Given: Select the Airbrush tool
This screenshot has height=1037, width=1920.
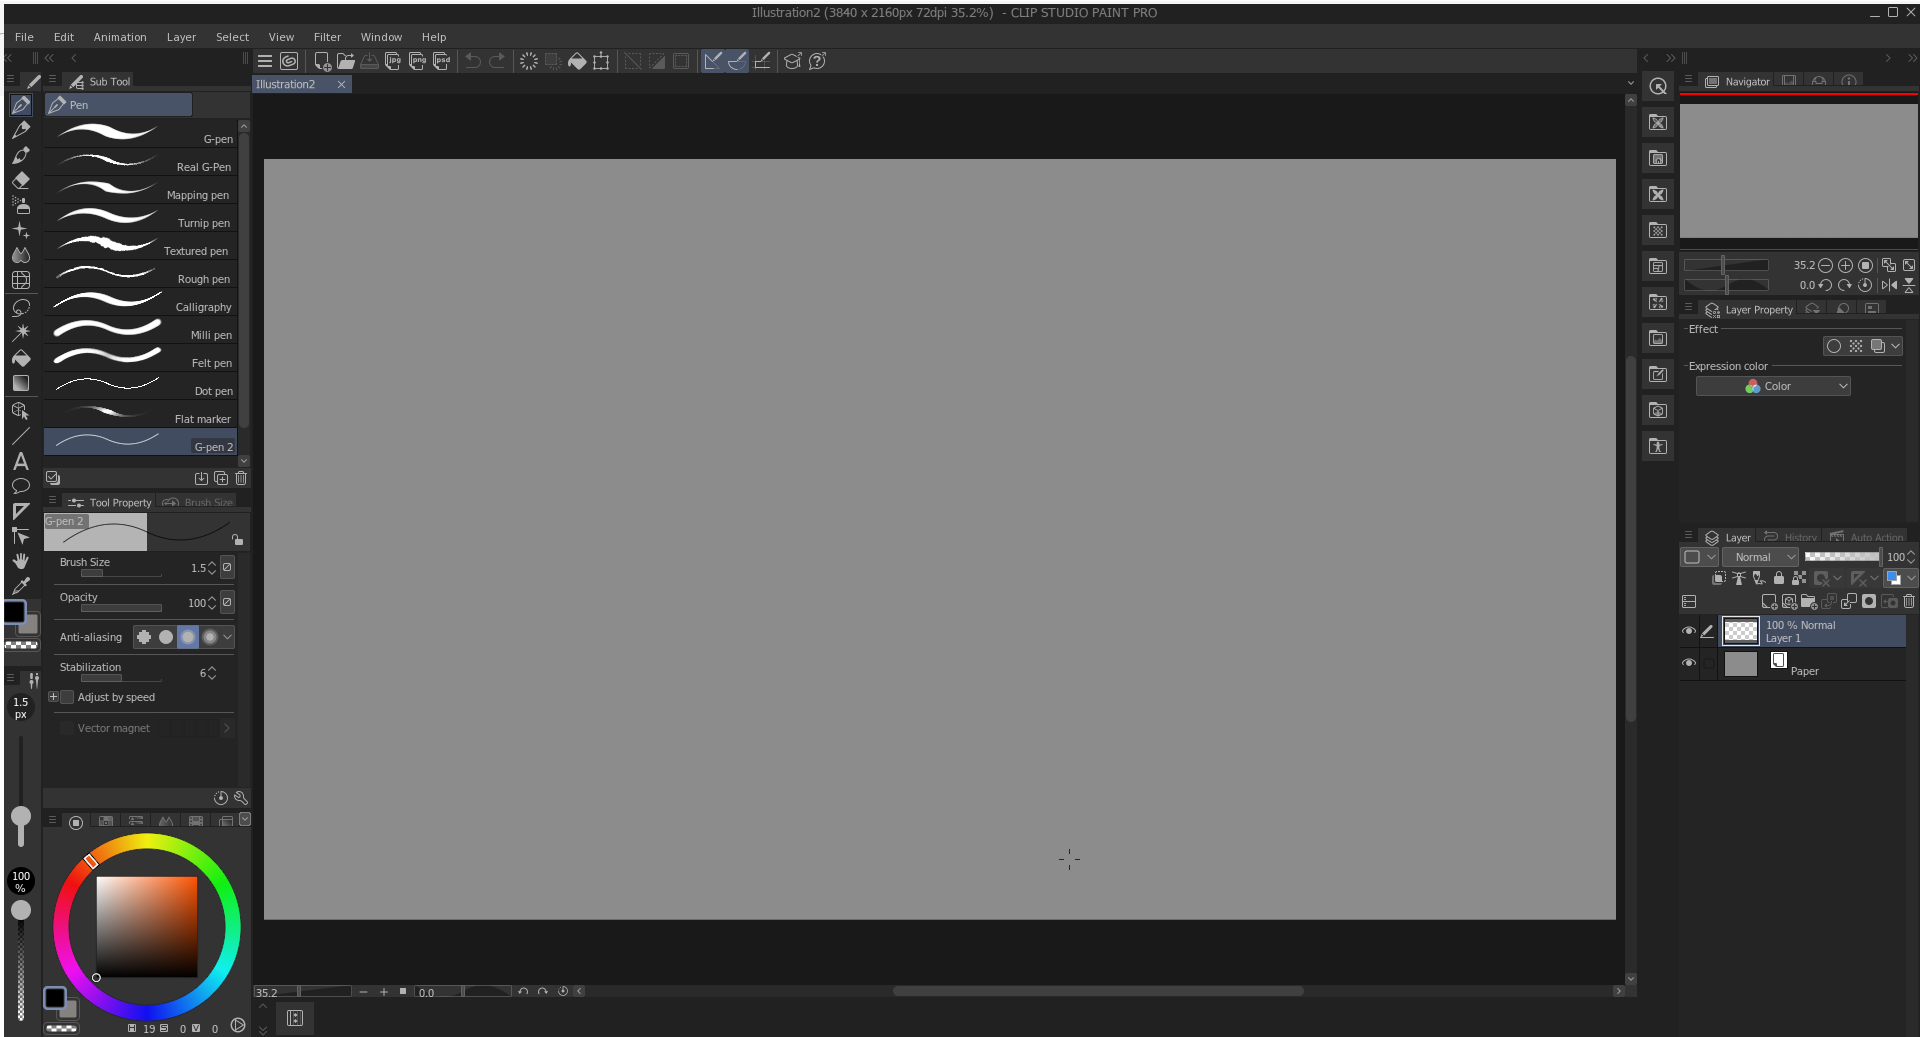Looking at the screenshot, I should [x=21, y=205].
